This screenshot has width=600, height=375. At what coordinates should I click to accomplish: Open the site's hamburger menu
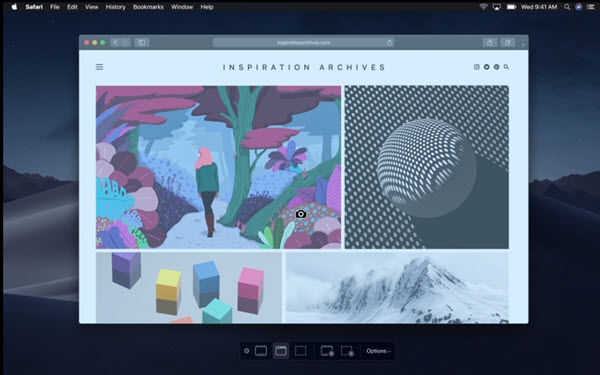pyautogui.click(x=99, y=67)
